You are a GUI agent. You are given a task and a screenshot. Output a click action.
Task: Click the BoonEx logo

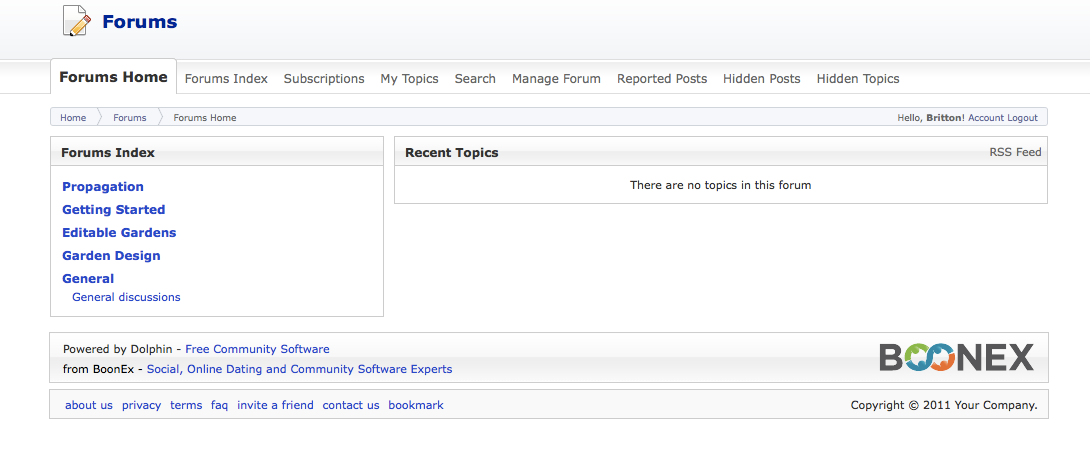[x=956, y=357]
